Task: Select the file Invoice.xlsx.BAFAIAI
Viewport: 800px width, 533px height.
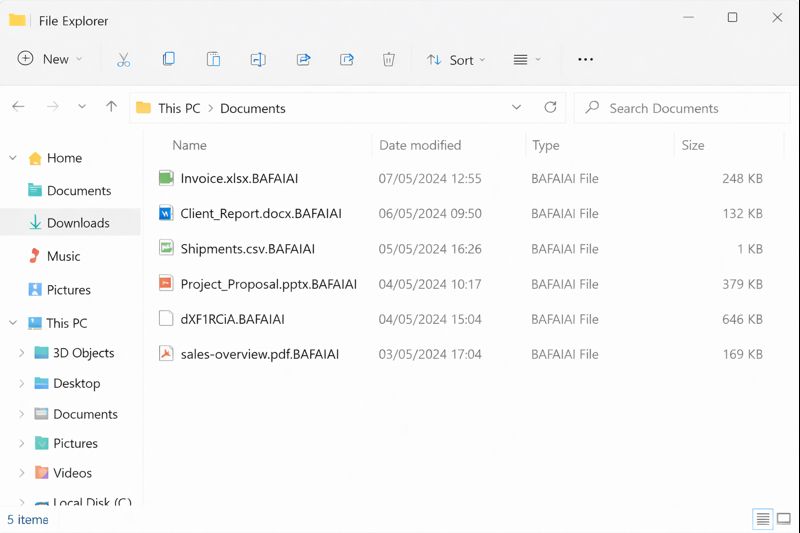Action: coord(239,179)
